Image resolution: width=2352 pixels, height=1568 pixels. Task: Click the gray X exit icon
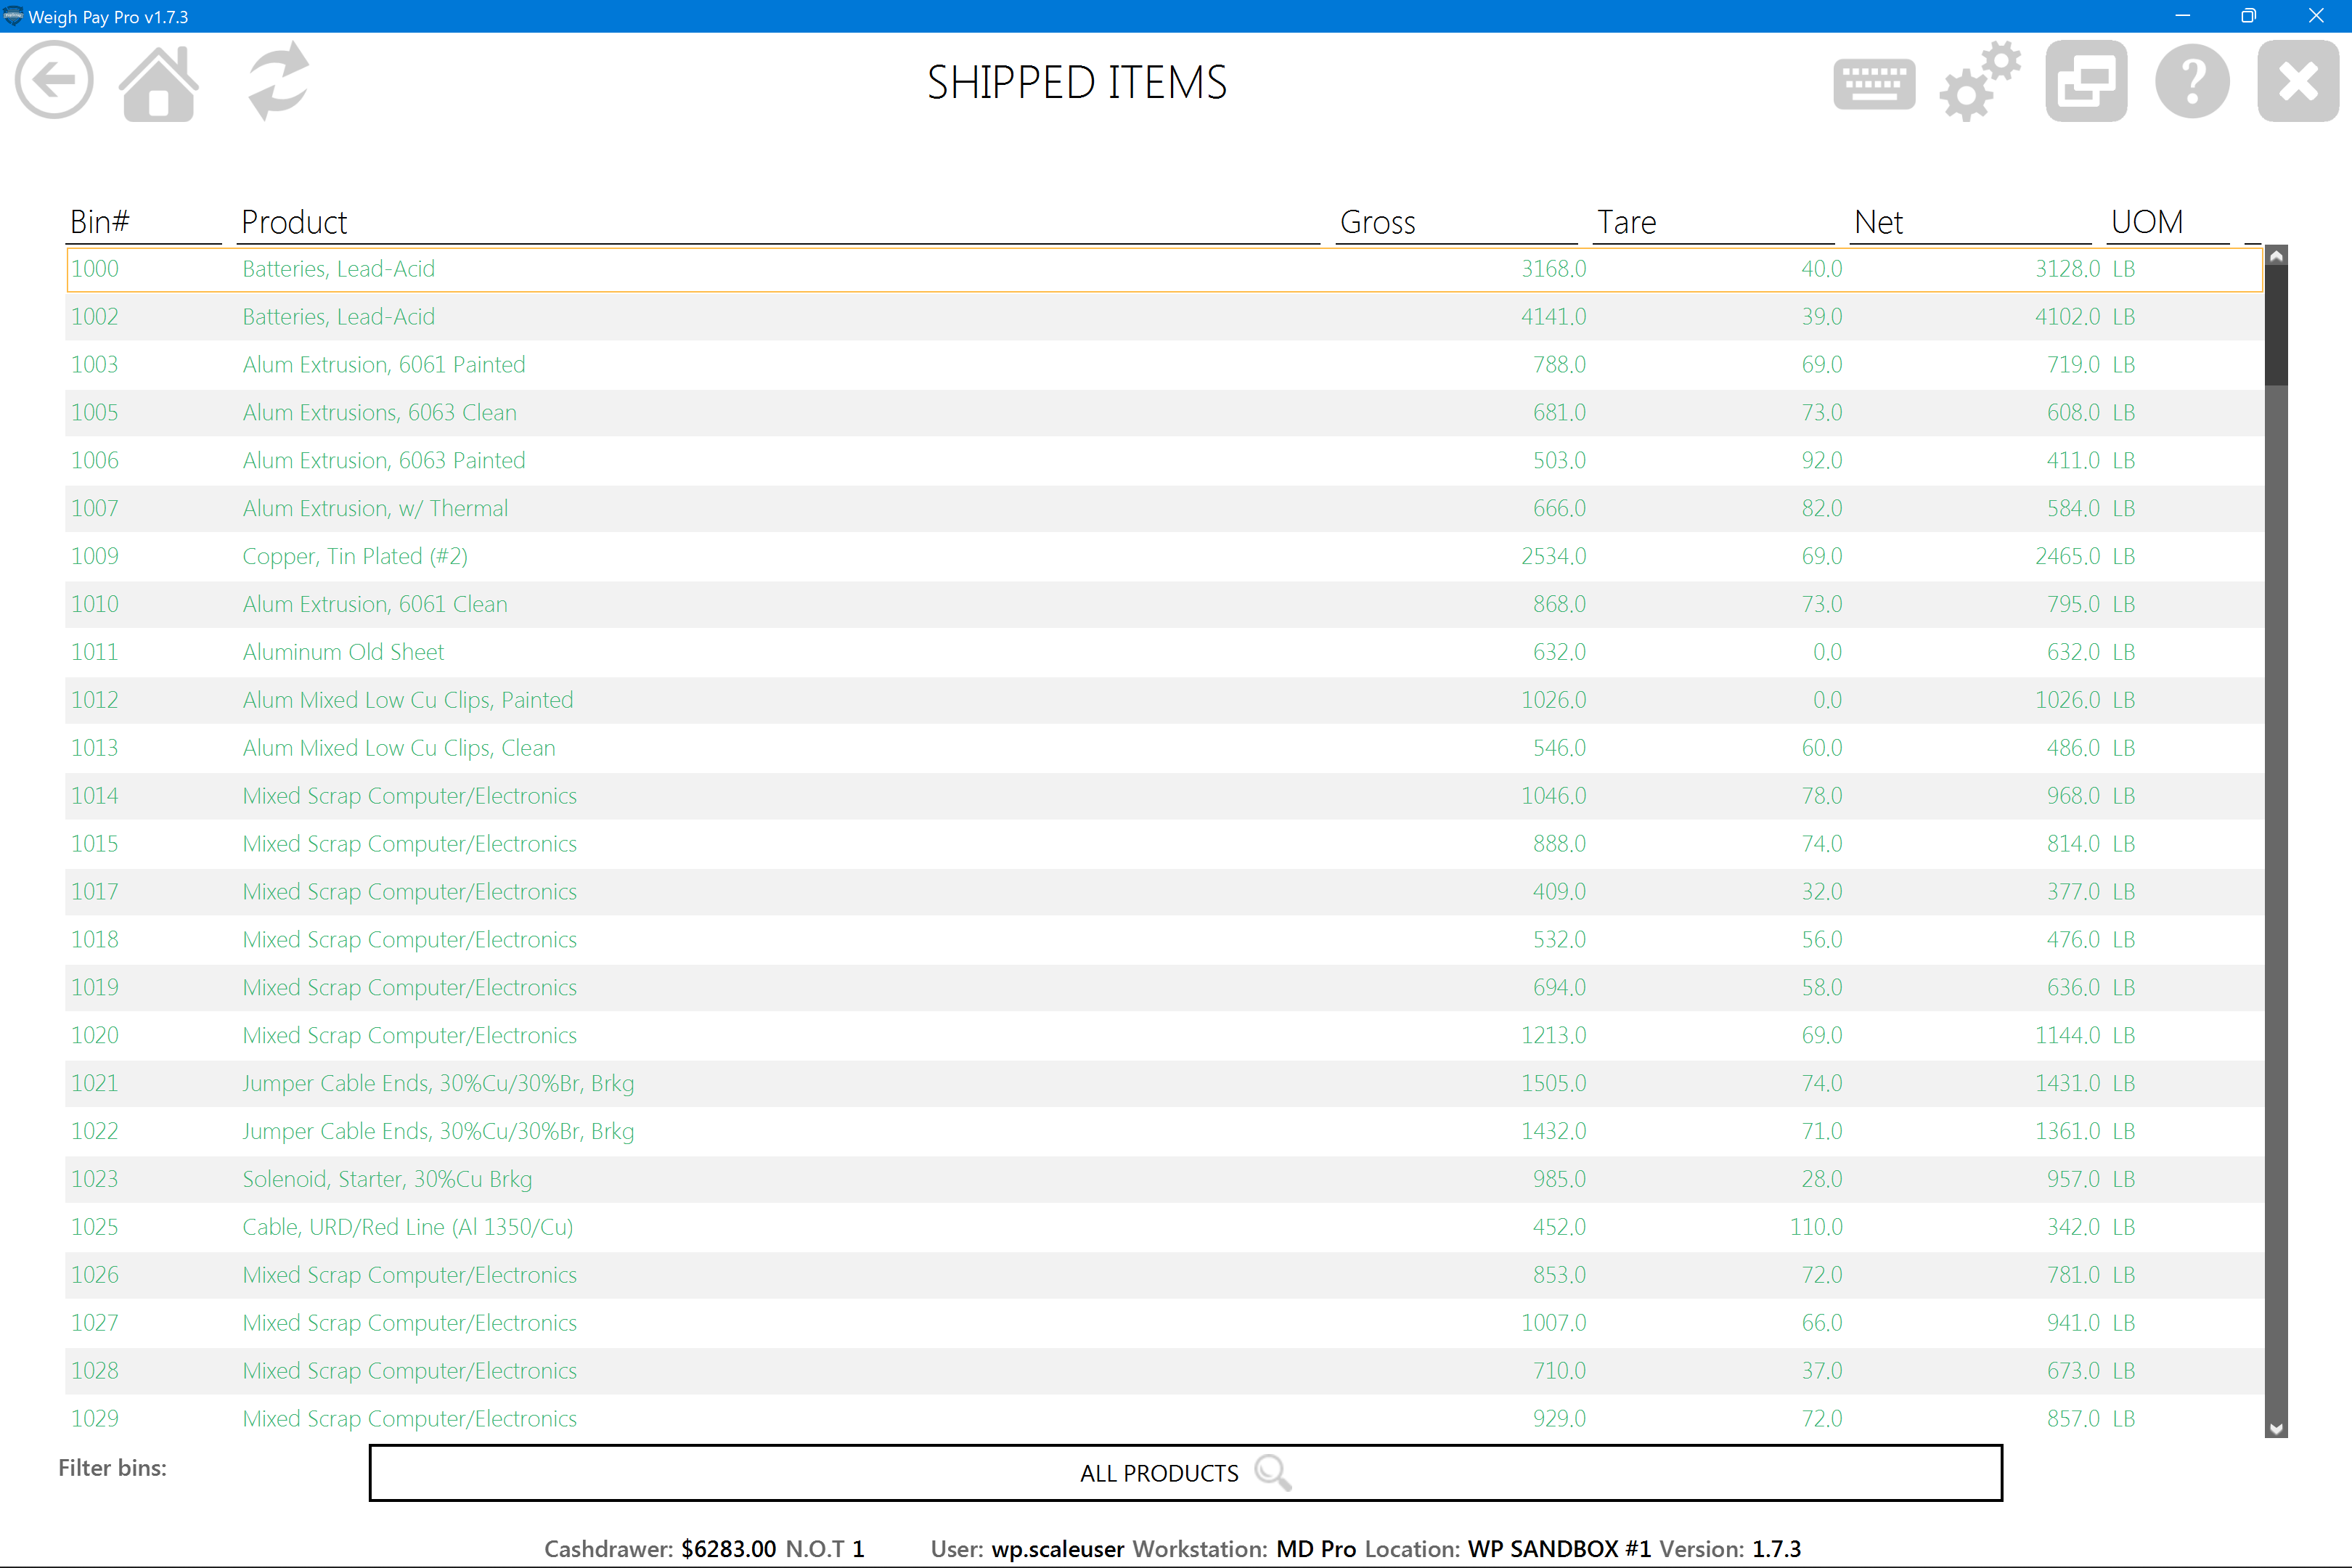pyautogui.click(x=2297, y=81)
